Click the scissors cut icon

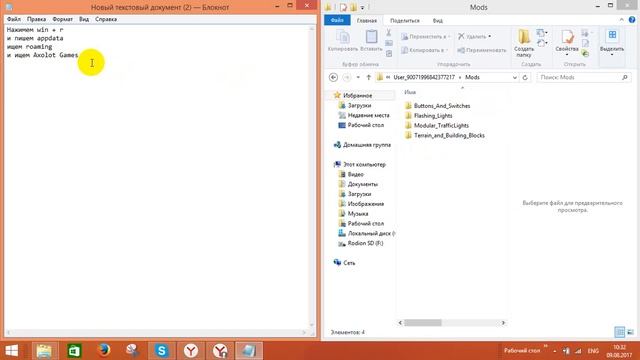point(389,33)
